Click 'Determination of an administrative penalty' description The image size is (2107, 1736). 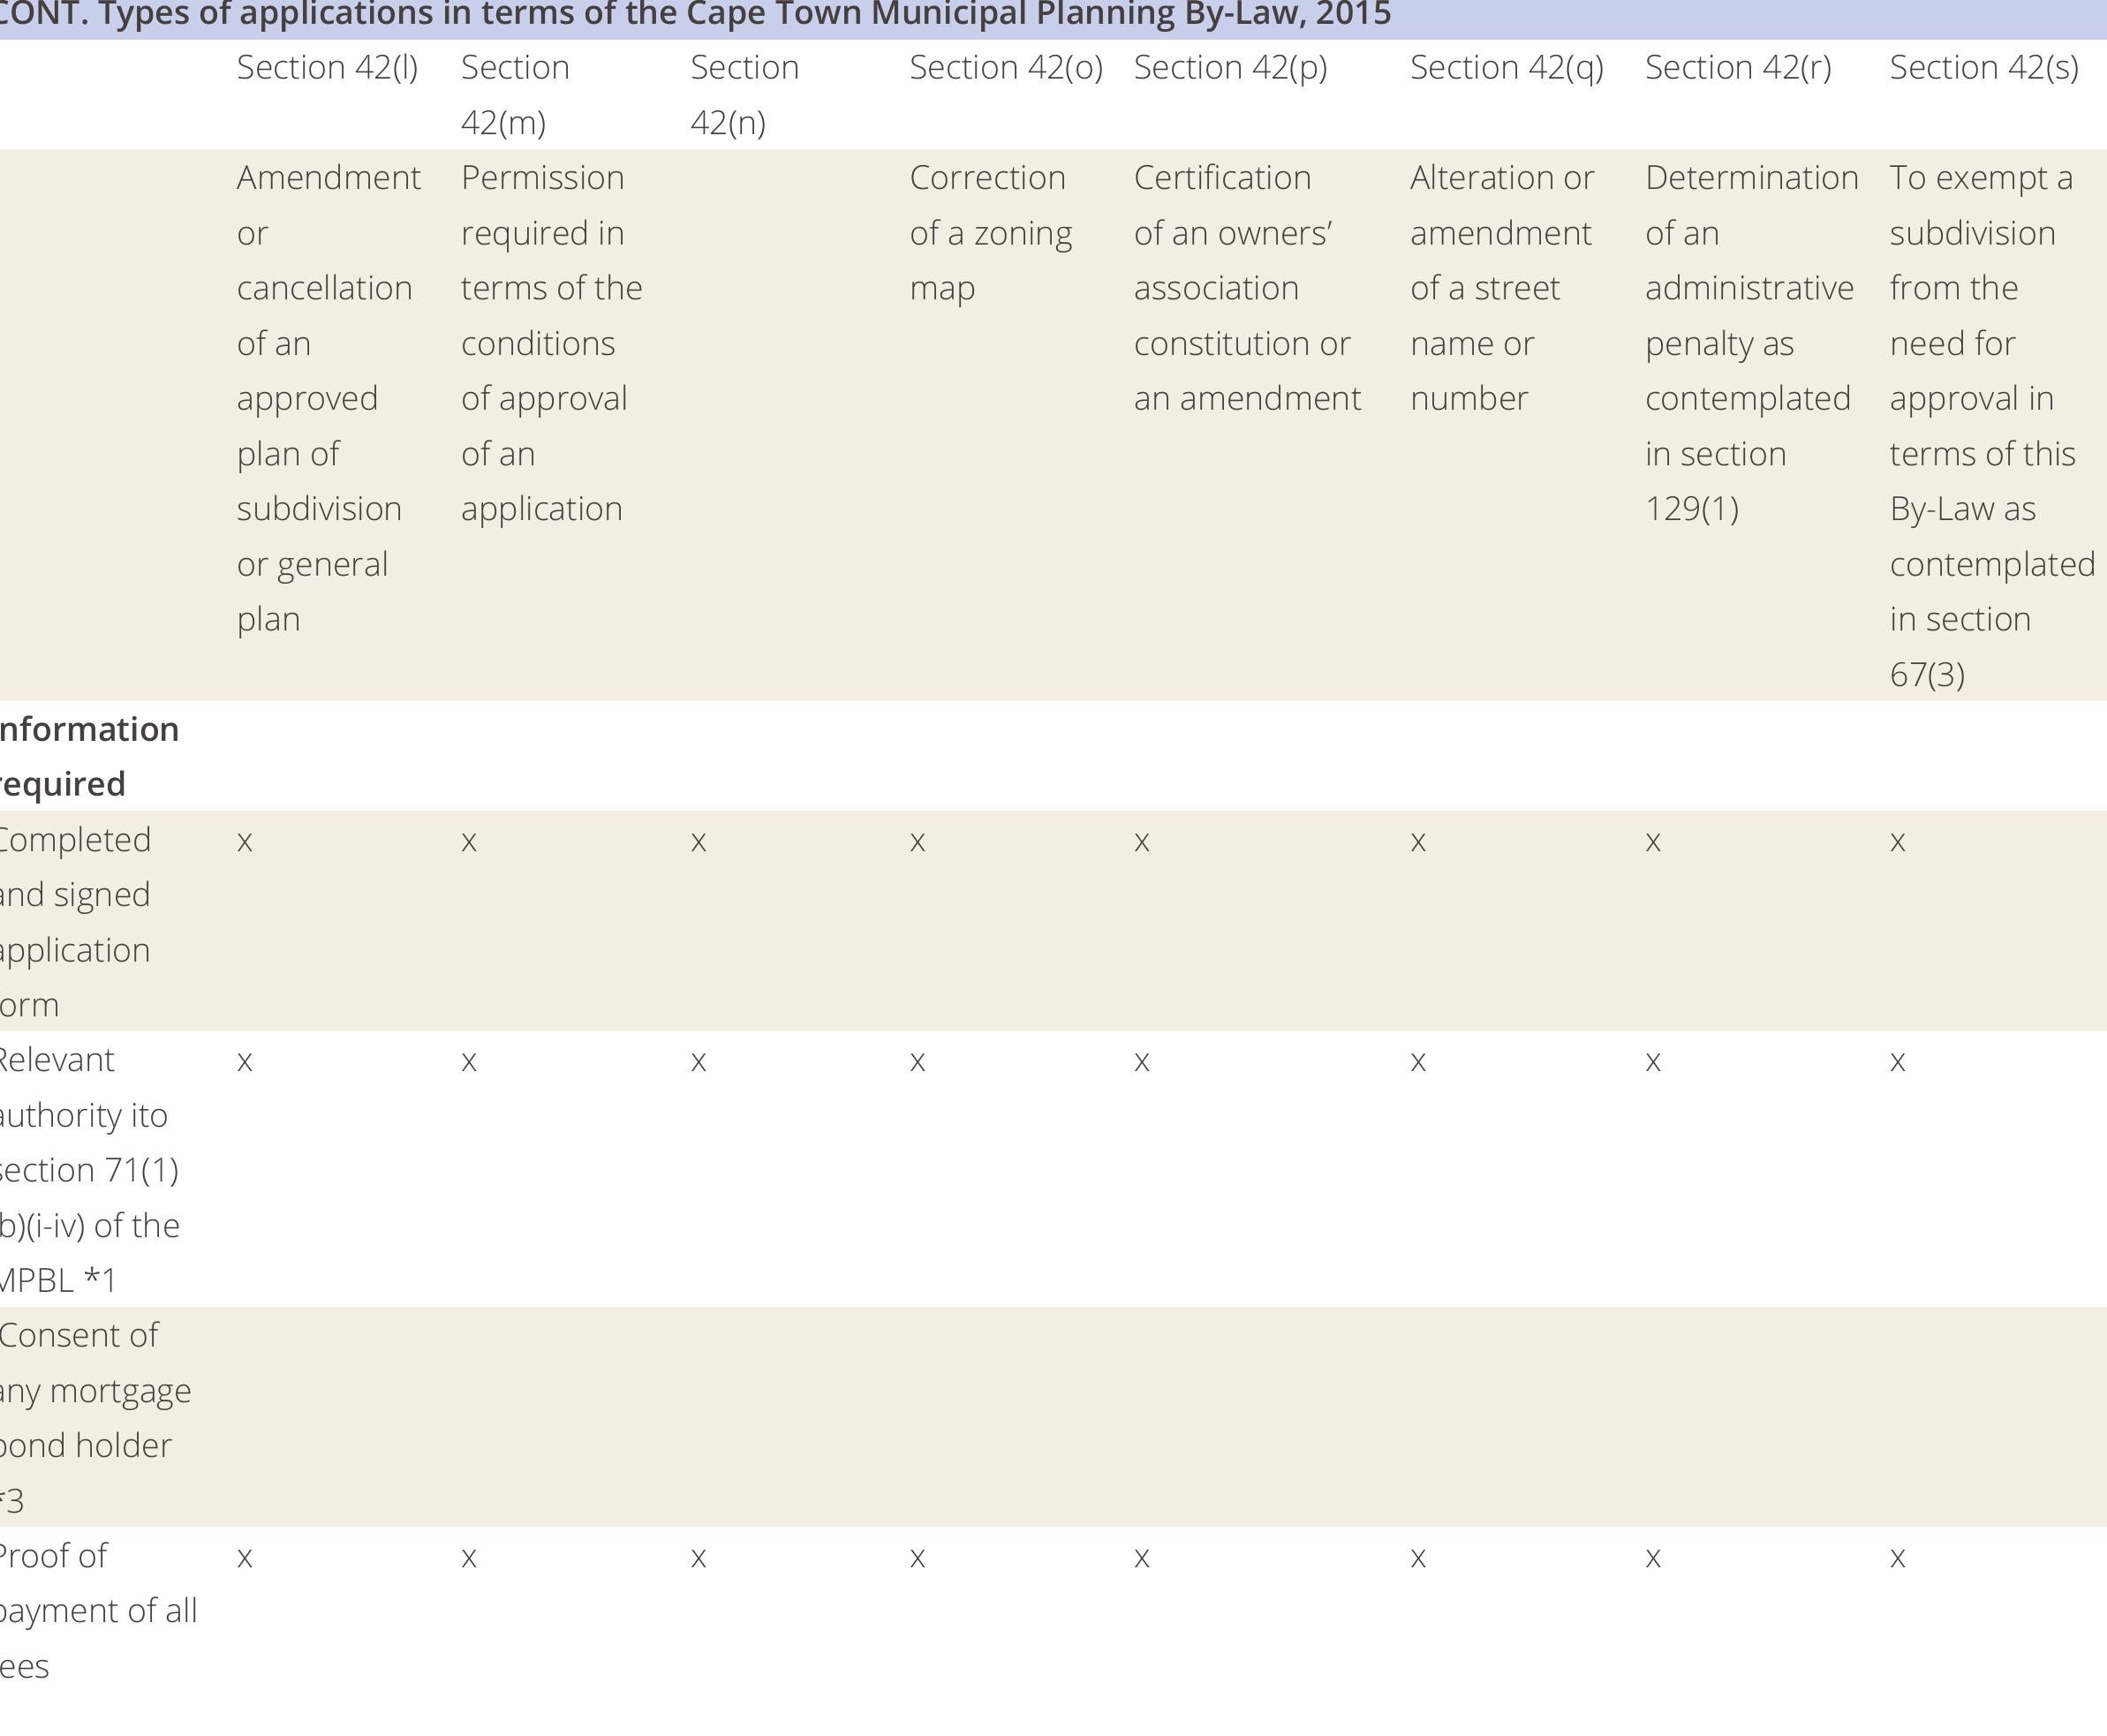pos(1750,343)
